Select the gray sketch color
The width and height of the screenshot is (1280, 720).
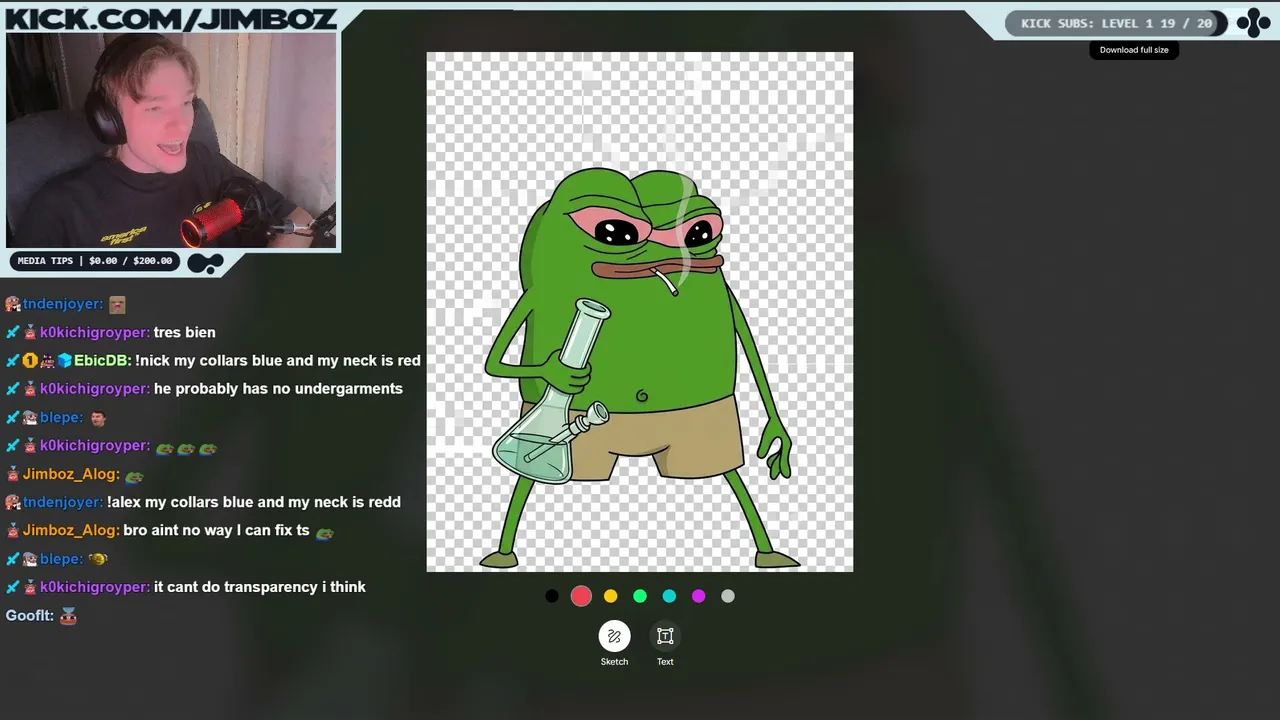tap(728, 596)
